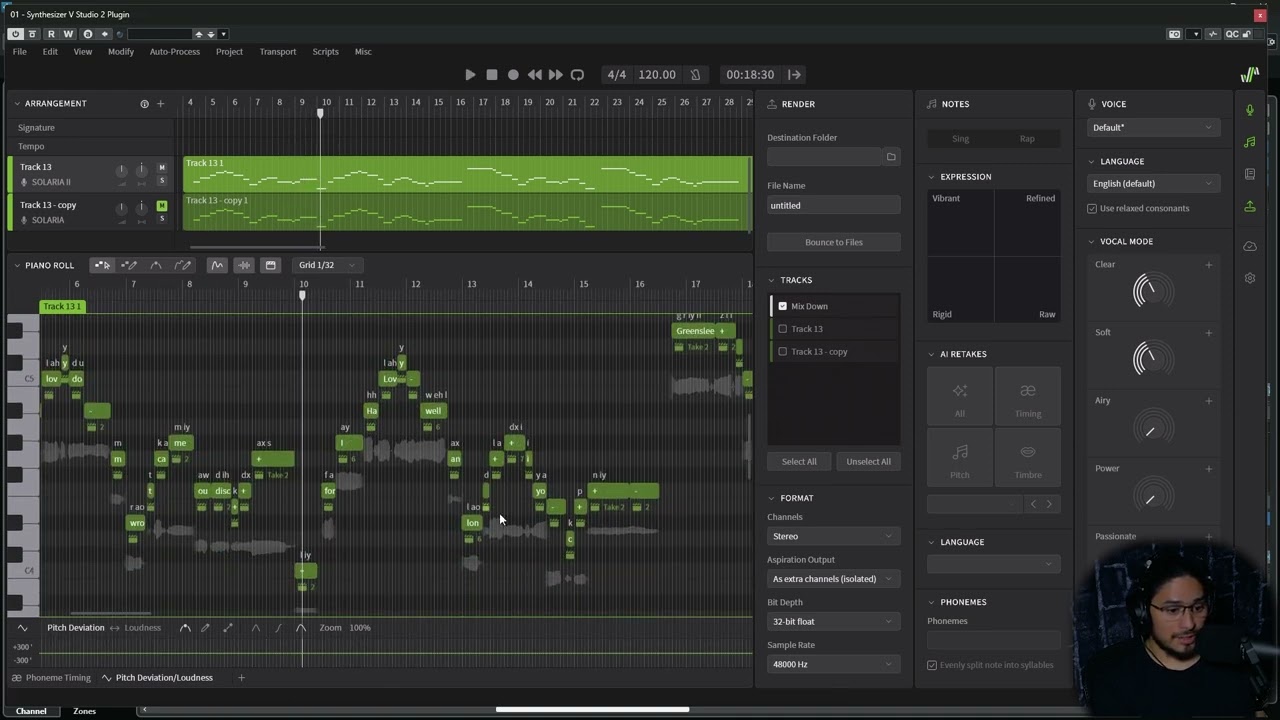Click the File Name input field
1280x720 pixels.
833,205
